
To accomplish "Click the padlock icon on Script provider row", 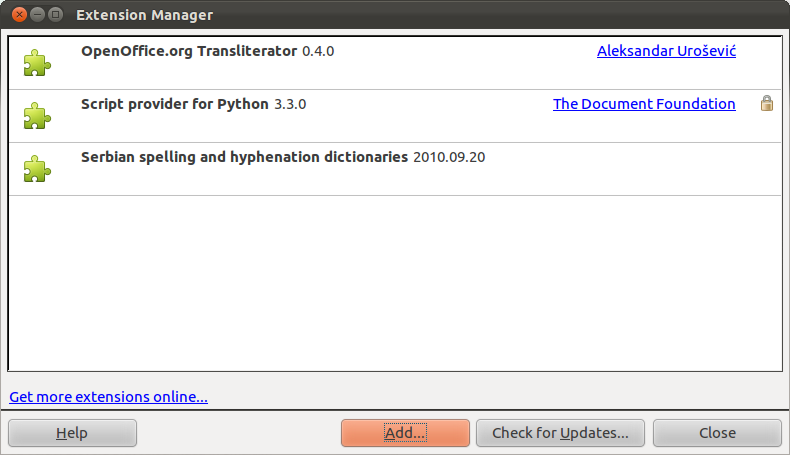I will [767, 103].
